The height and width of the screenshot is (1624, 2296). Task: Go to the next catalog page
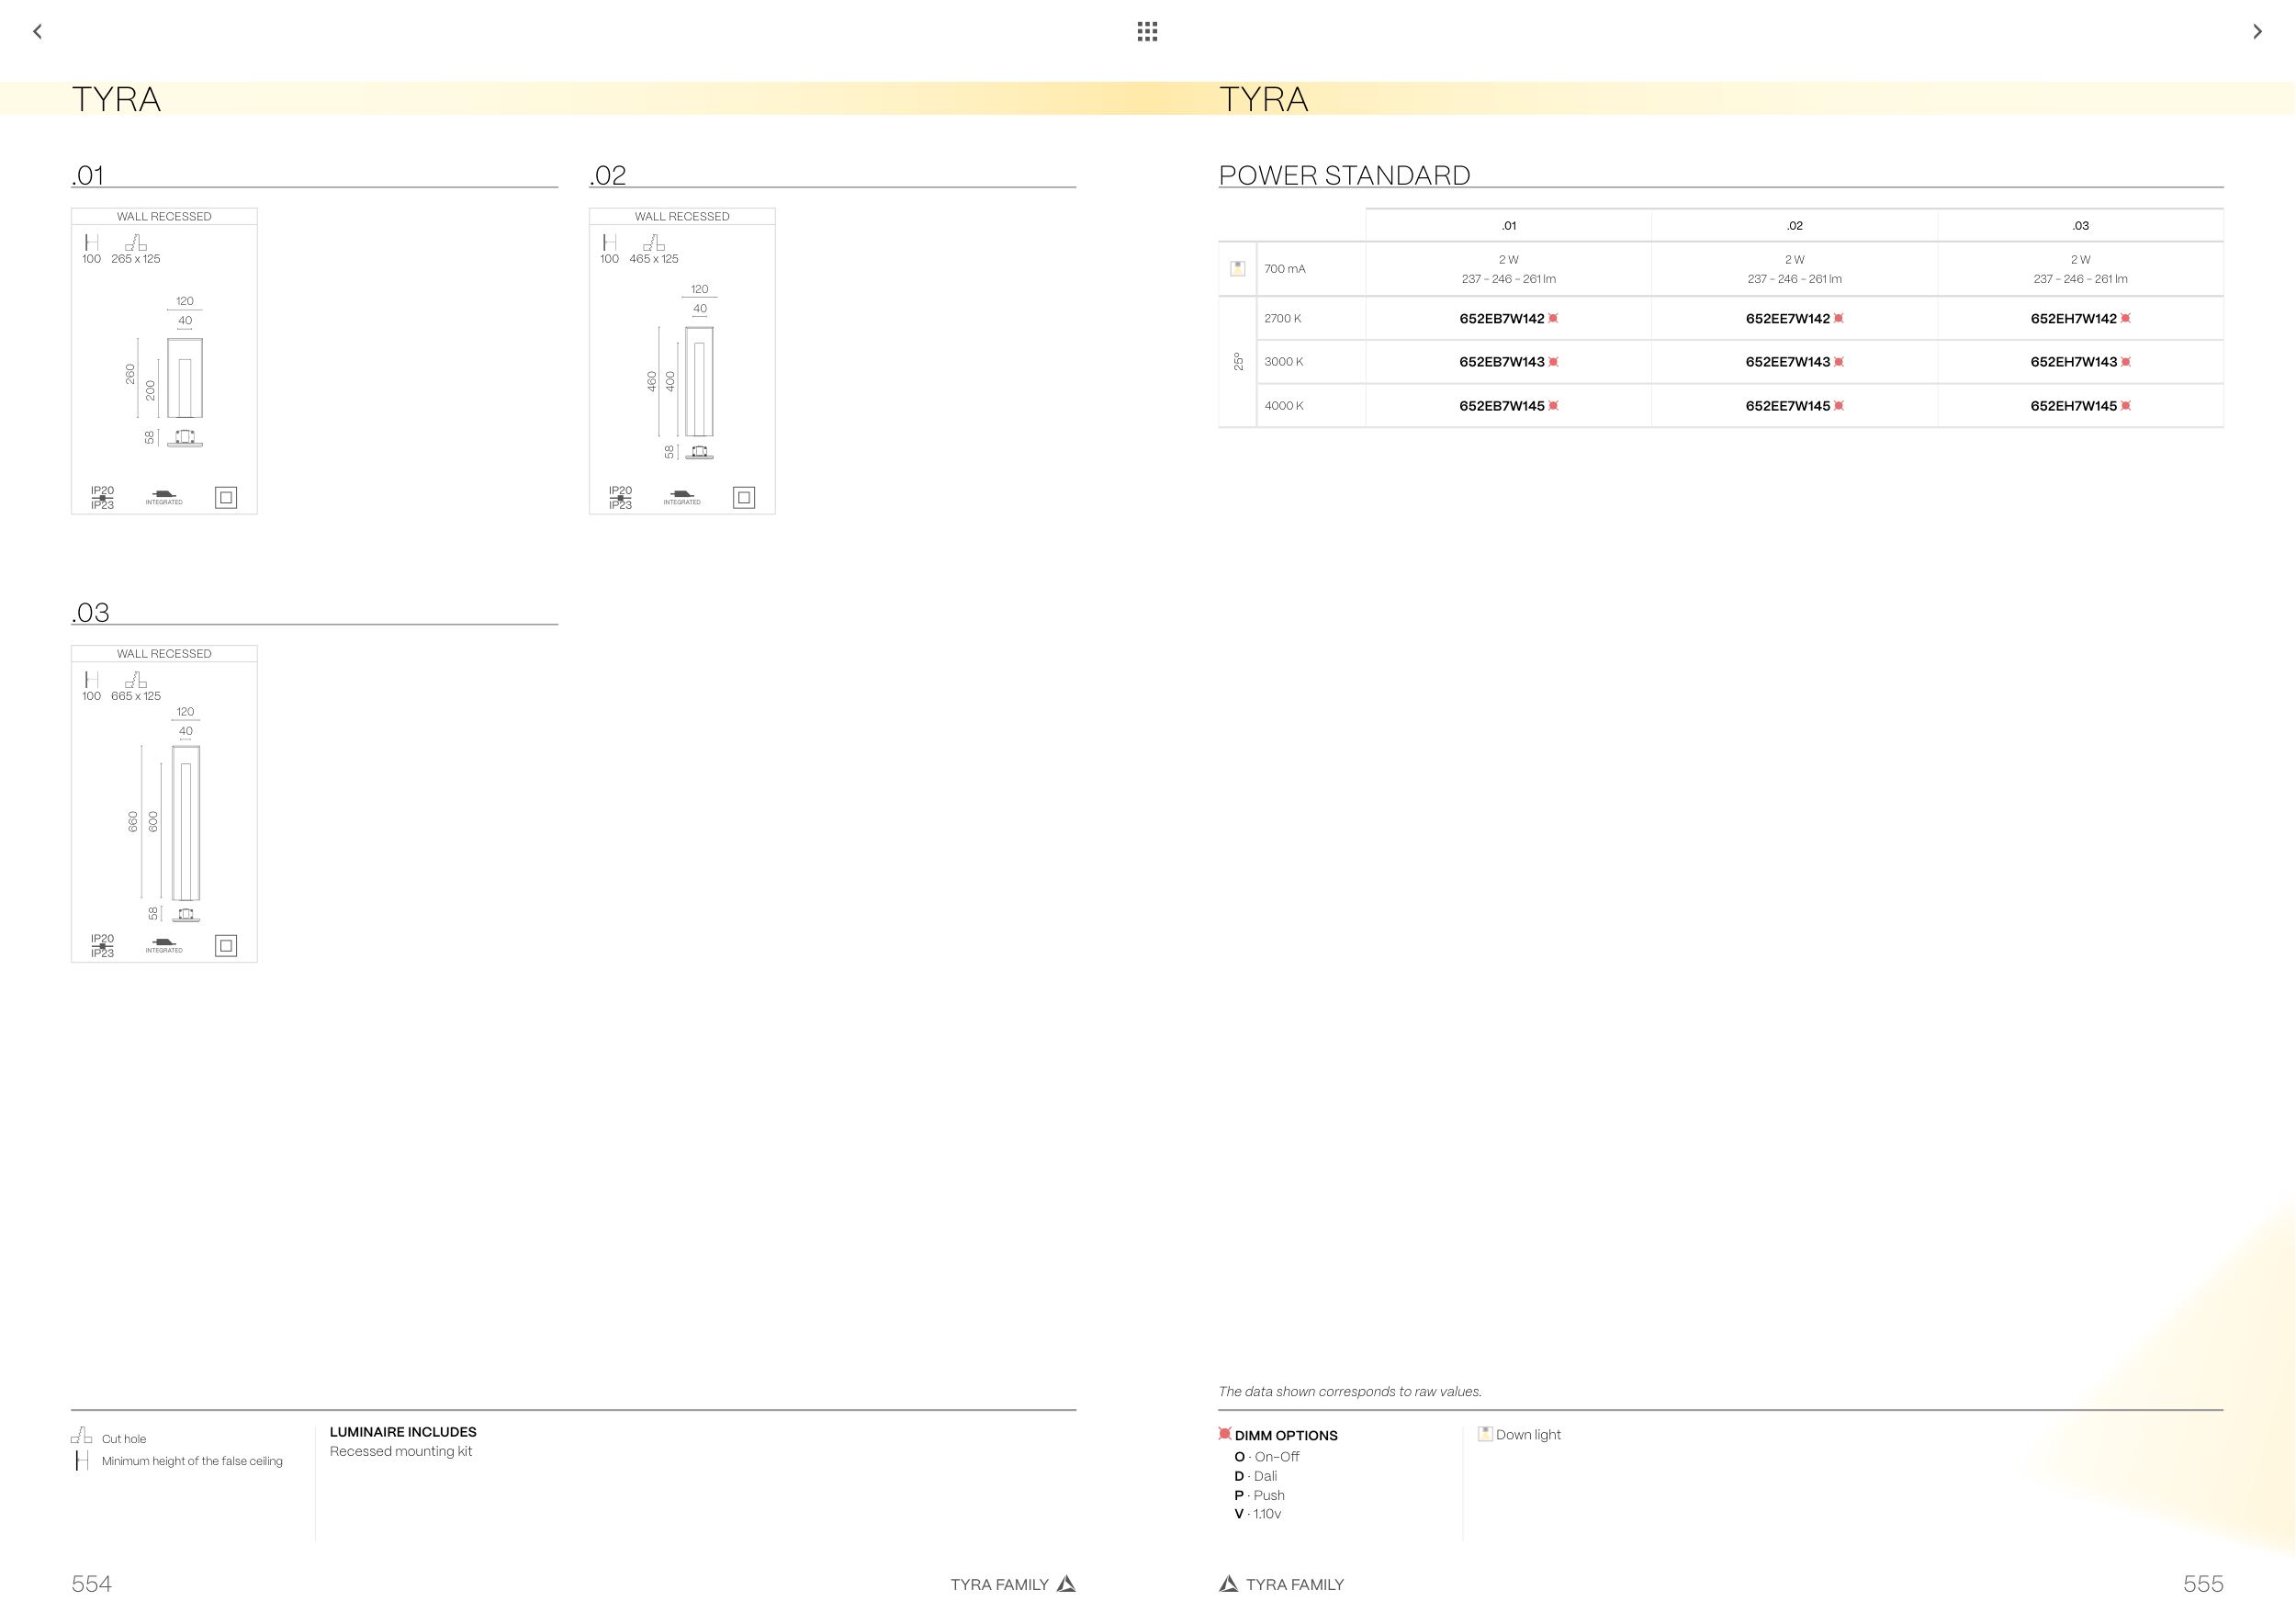coord(2257,31)
